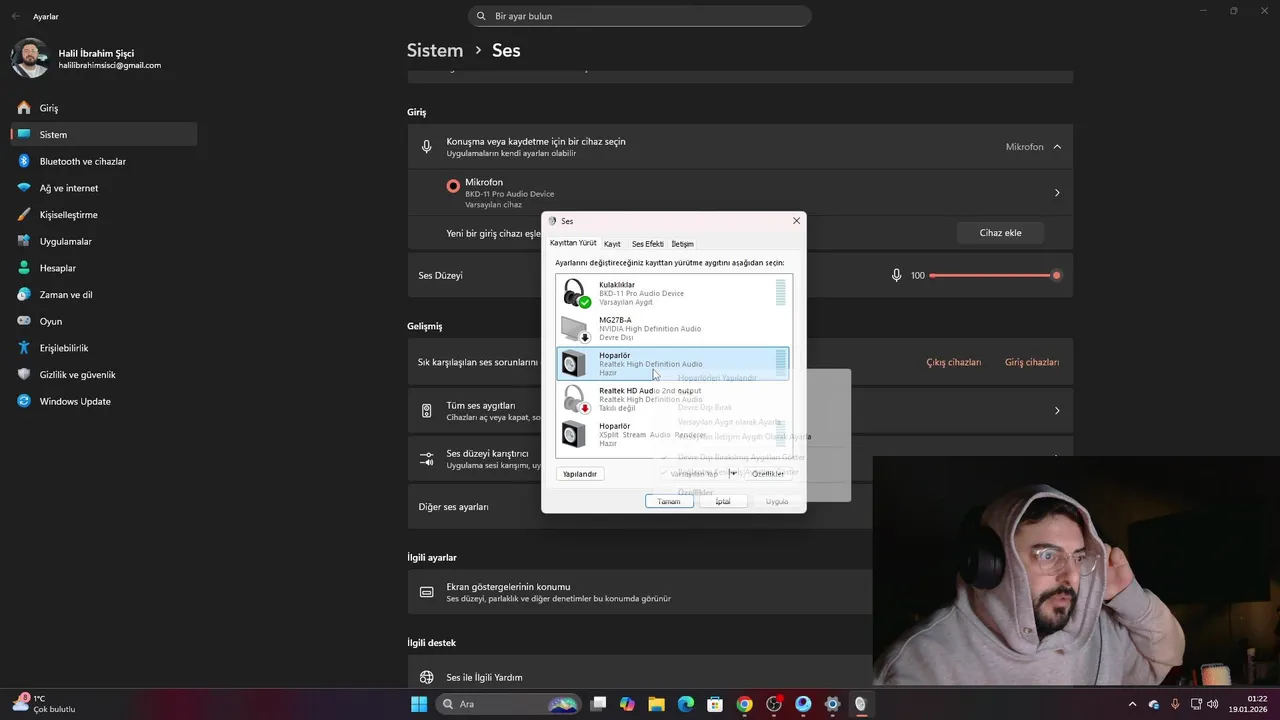Open the Ses control panel taskbar icon
Image resolution: width=1280 pixels, height=720 pixels.
tap(860, 704)
